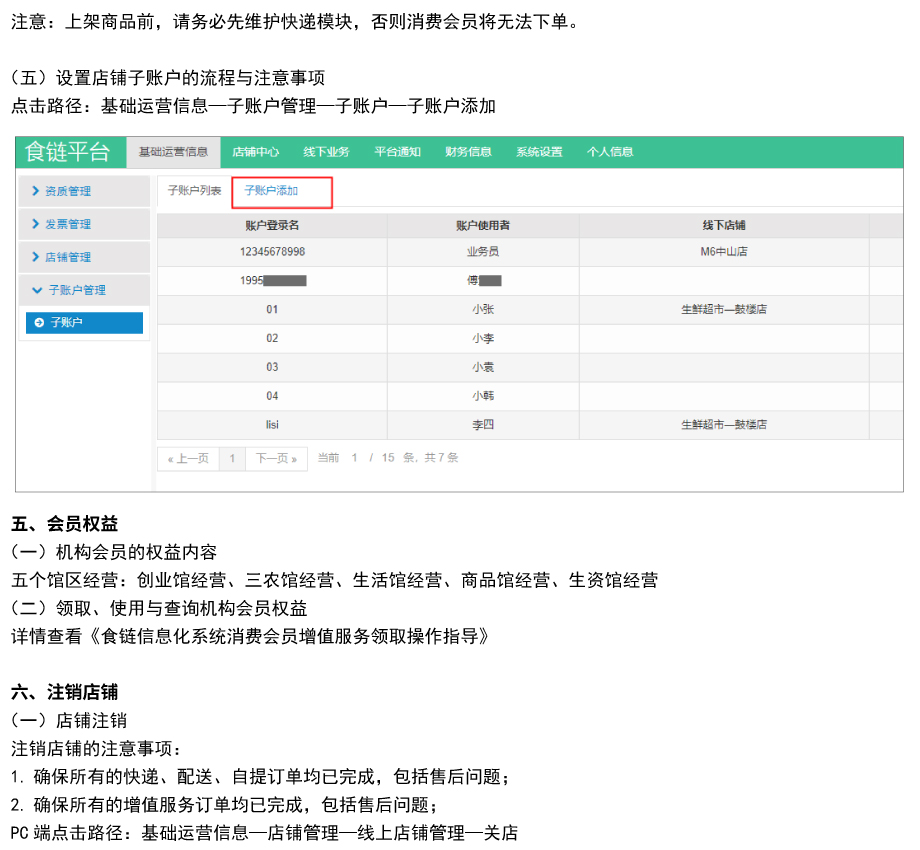Open the 基础运营信息 navigation tab
The height and width of the screenshot is (850, 920).
click(x=173, y=152)
